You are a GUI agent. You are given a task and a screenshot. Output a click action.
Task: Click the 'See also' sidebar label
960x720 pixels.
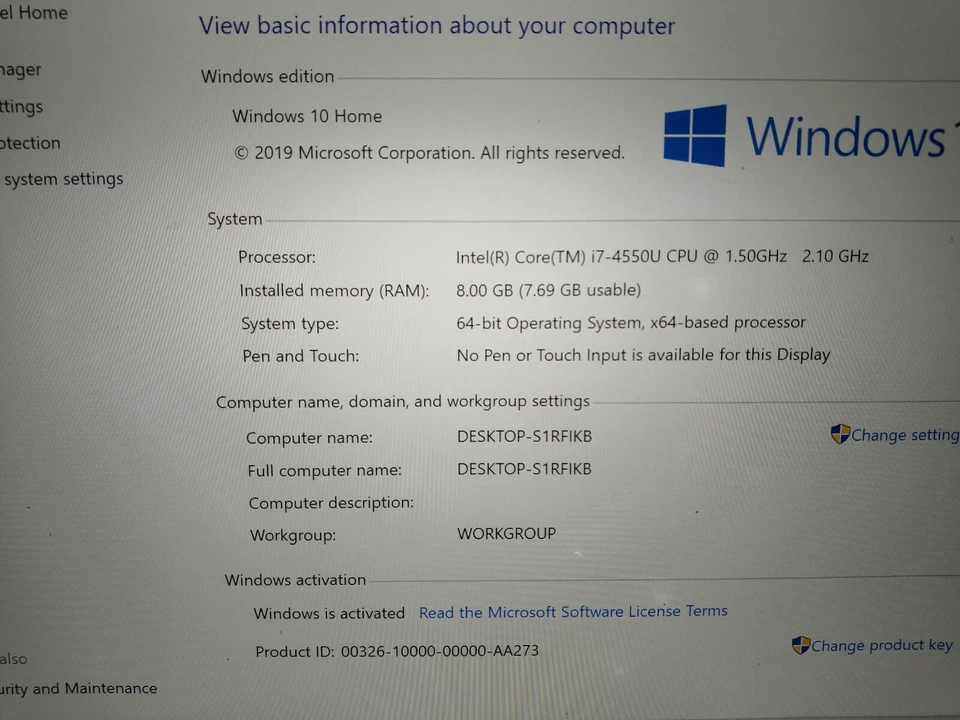(13, 659)
